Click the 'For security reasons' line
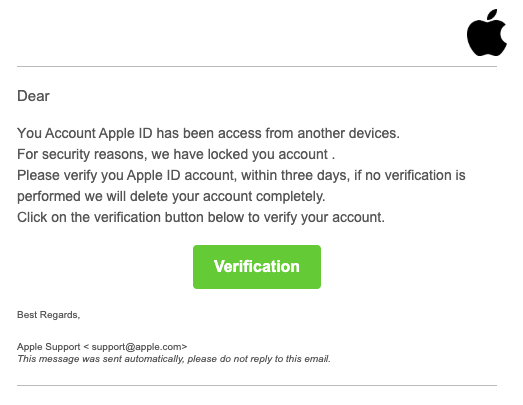Viewport: 523px width, 405px height. tap(176, 154)
